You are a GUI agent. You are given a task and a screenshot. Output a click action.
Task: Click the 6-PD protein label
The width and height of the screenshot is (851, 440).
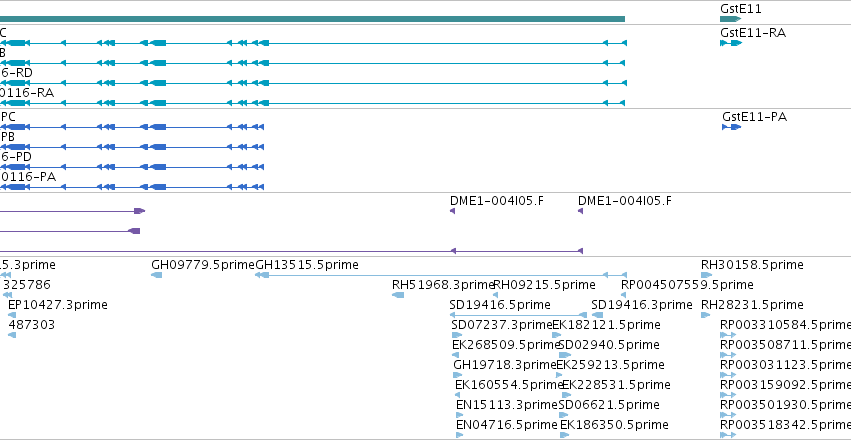coord(16,157)
